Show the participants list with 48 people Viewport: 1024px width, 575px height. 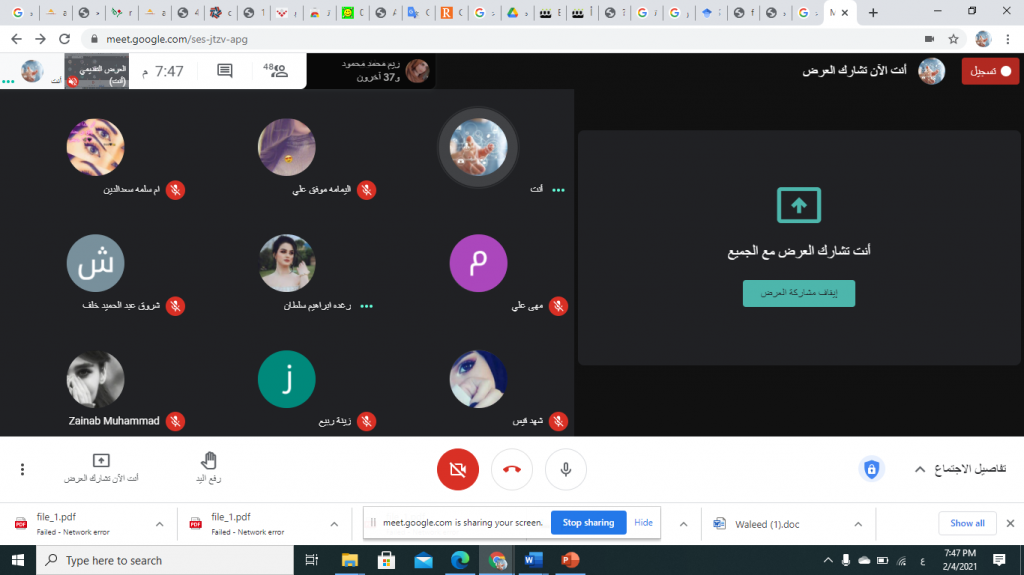pos(275,71)
